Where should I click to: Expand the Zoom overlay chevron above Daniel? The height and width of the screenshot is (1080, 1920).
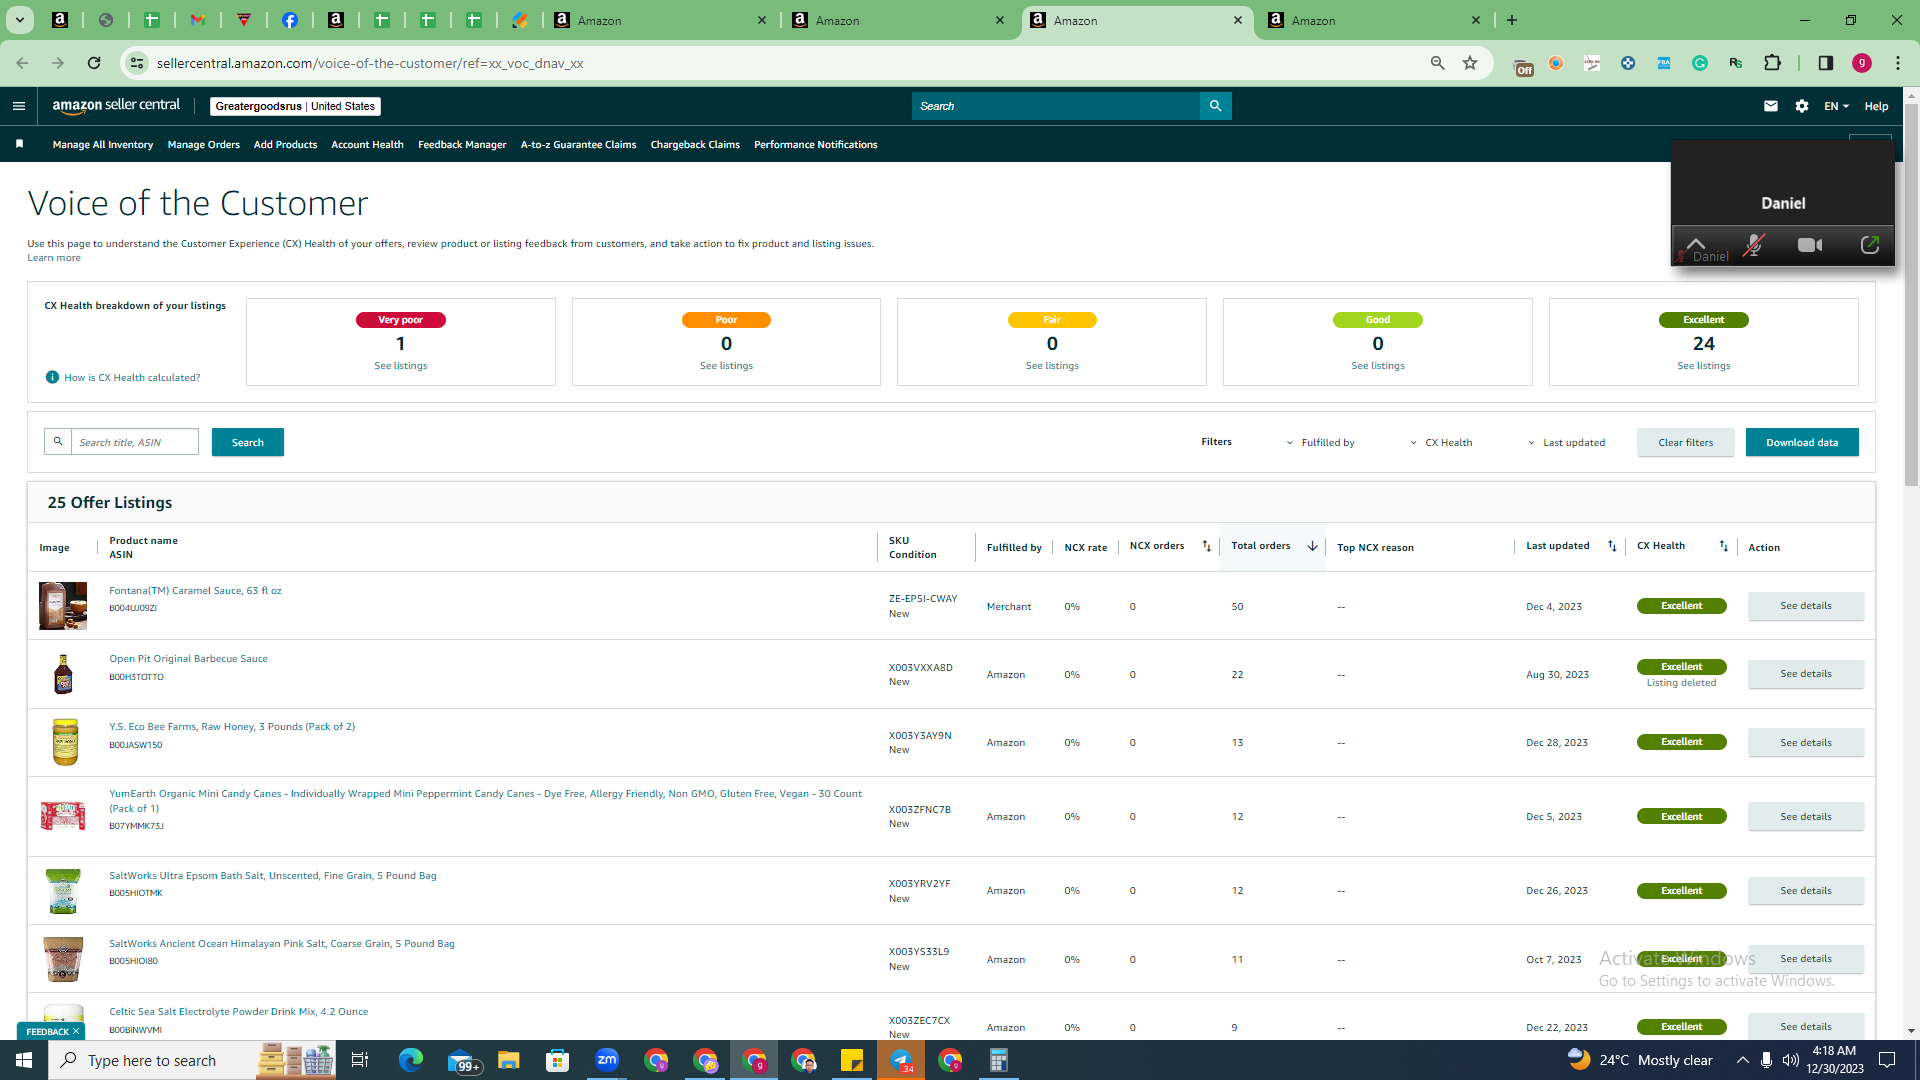[1696, 243]
